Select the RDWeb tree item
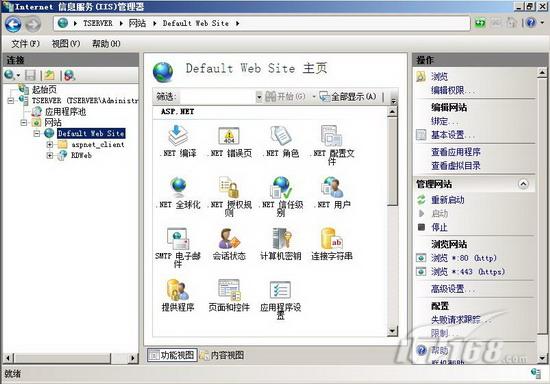The height and width of the screenshot is (384, 550). pos(81,155)
